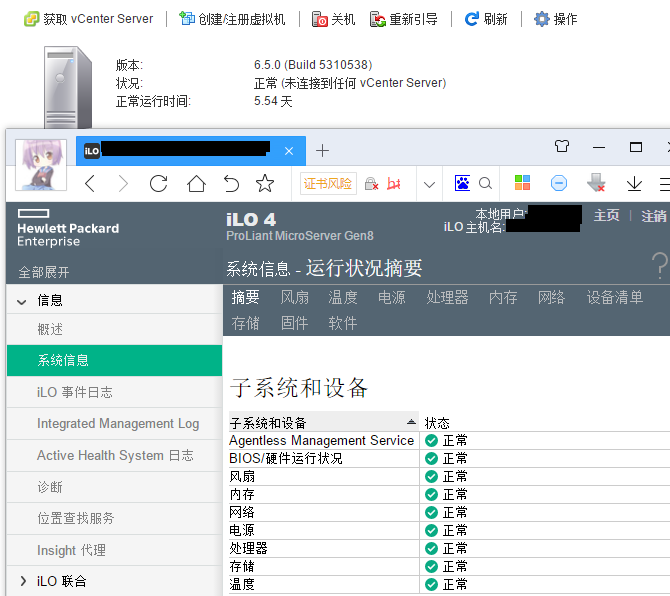This screenshot has width=670, height=596.
Task: Switch to the 网络 tab
Action: click(551, 297)
